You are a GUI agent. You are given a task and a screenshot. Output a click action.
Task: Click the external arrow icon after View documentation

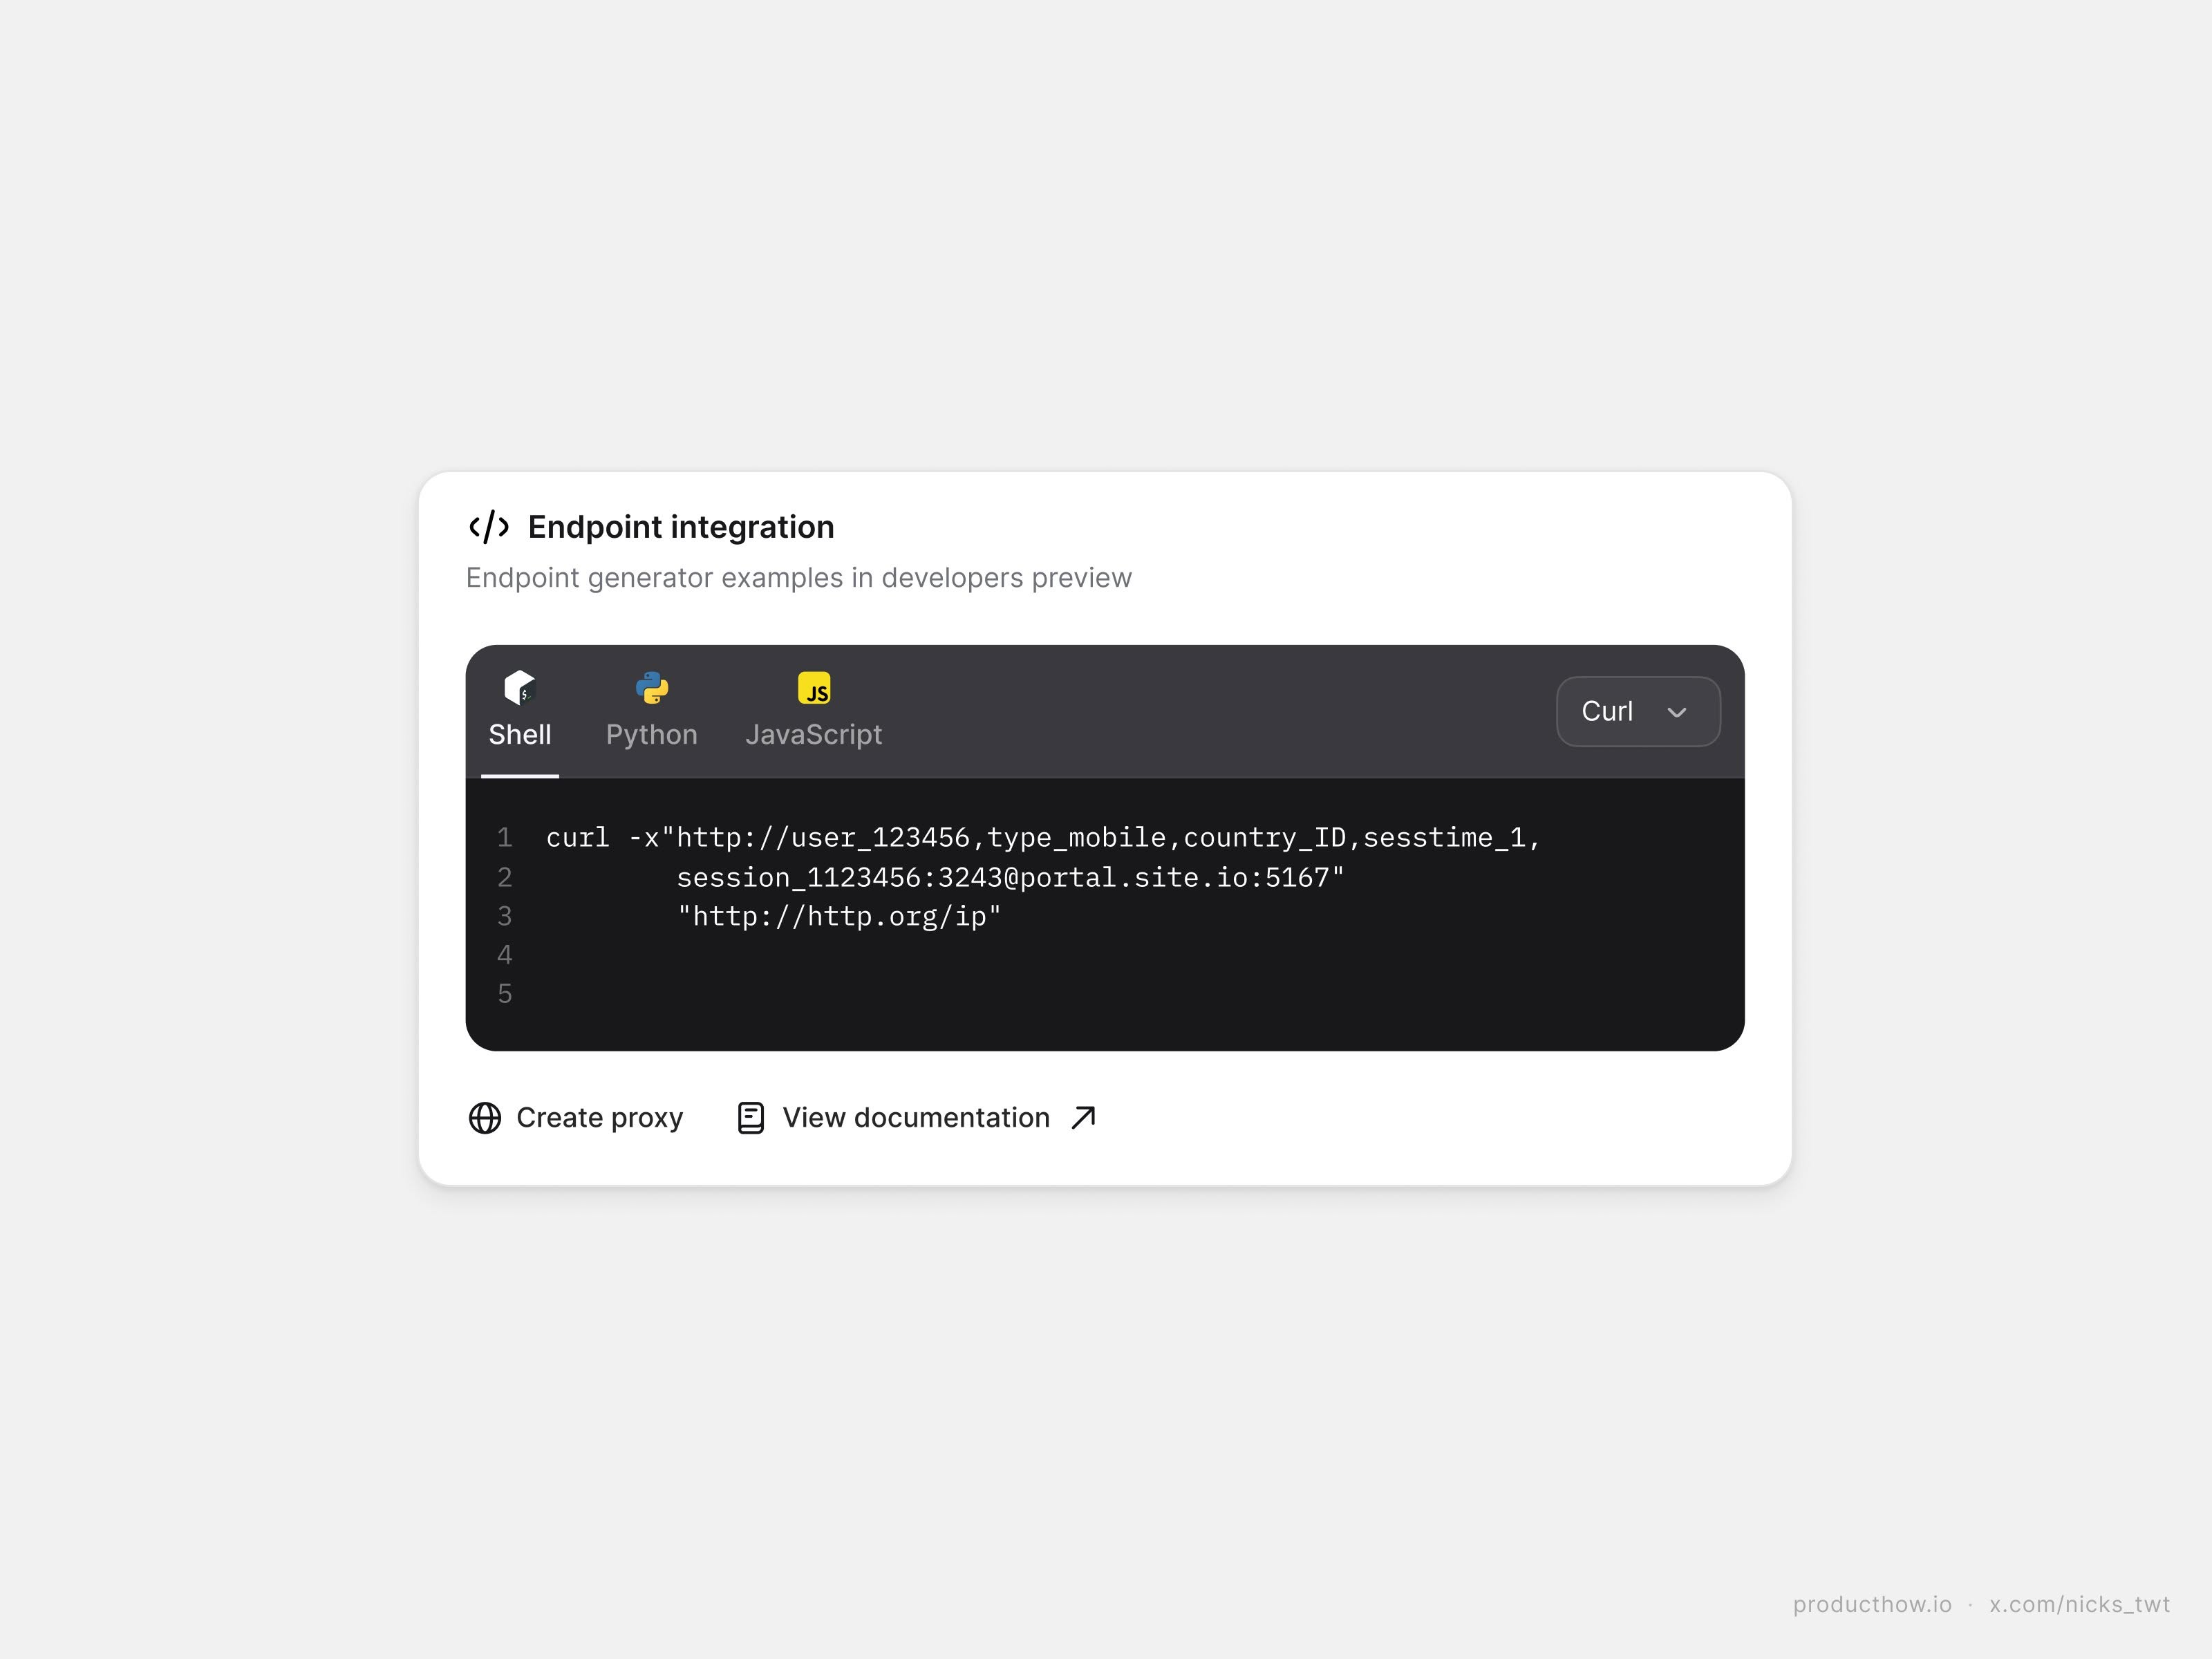[x=1084, y=1118]
